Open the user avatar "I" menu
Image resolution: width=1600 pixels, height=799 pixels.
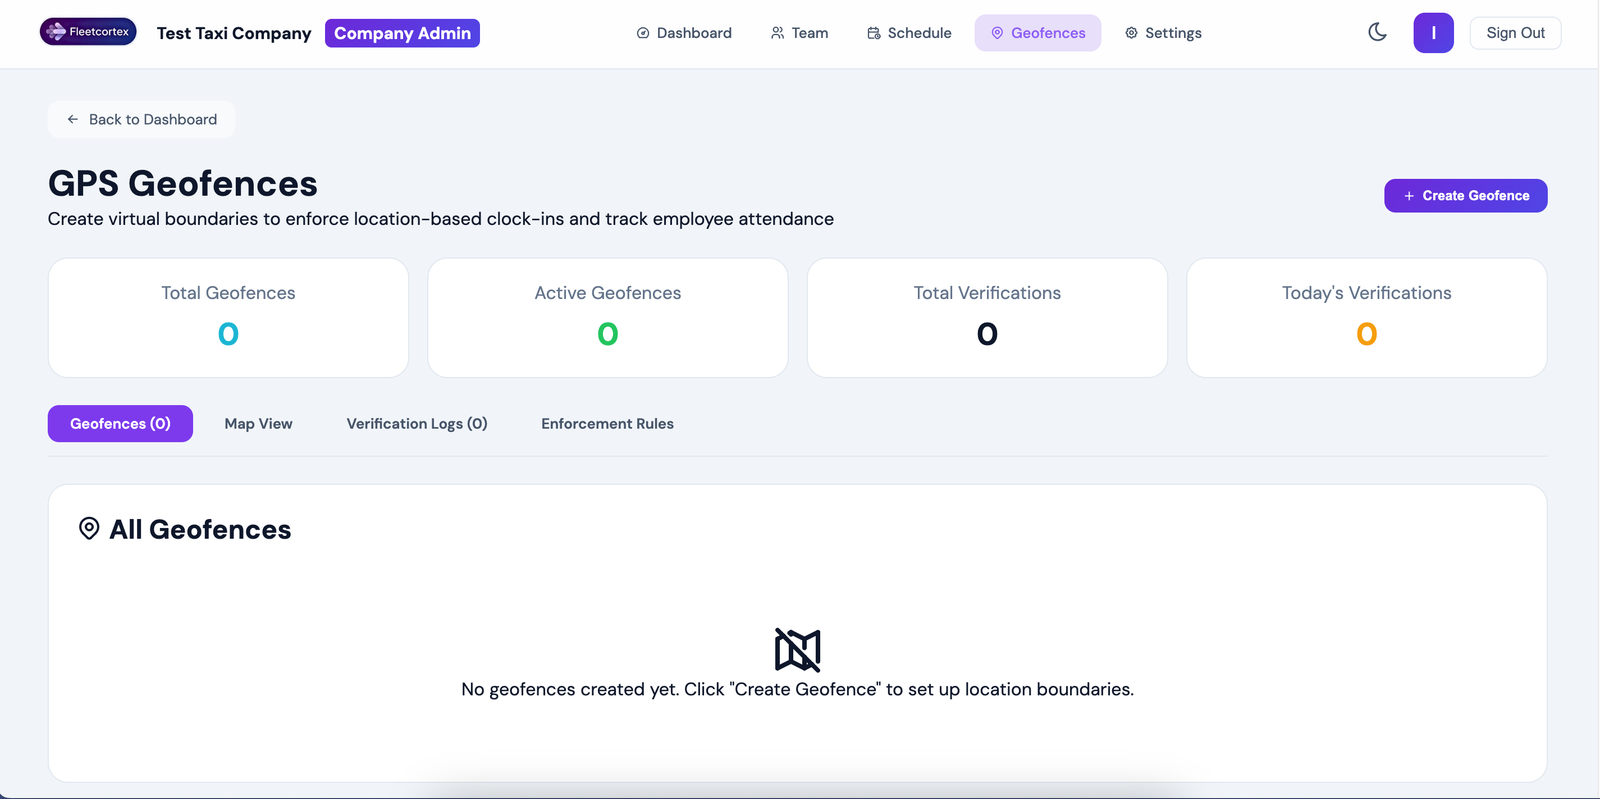1433,33
